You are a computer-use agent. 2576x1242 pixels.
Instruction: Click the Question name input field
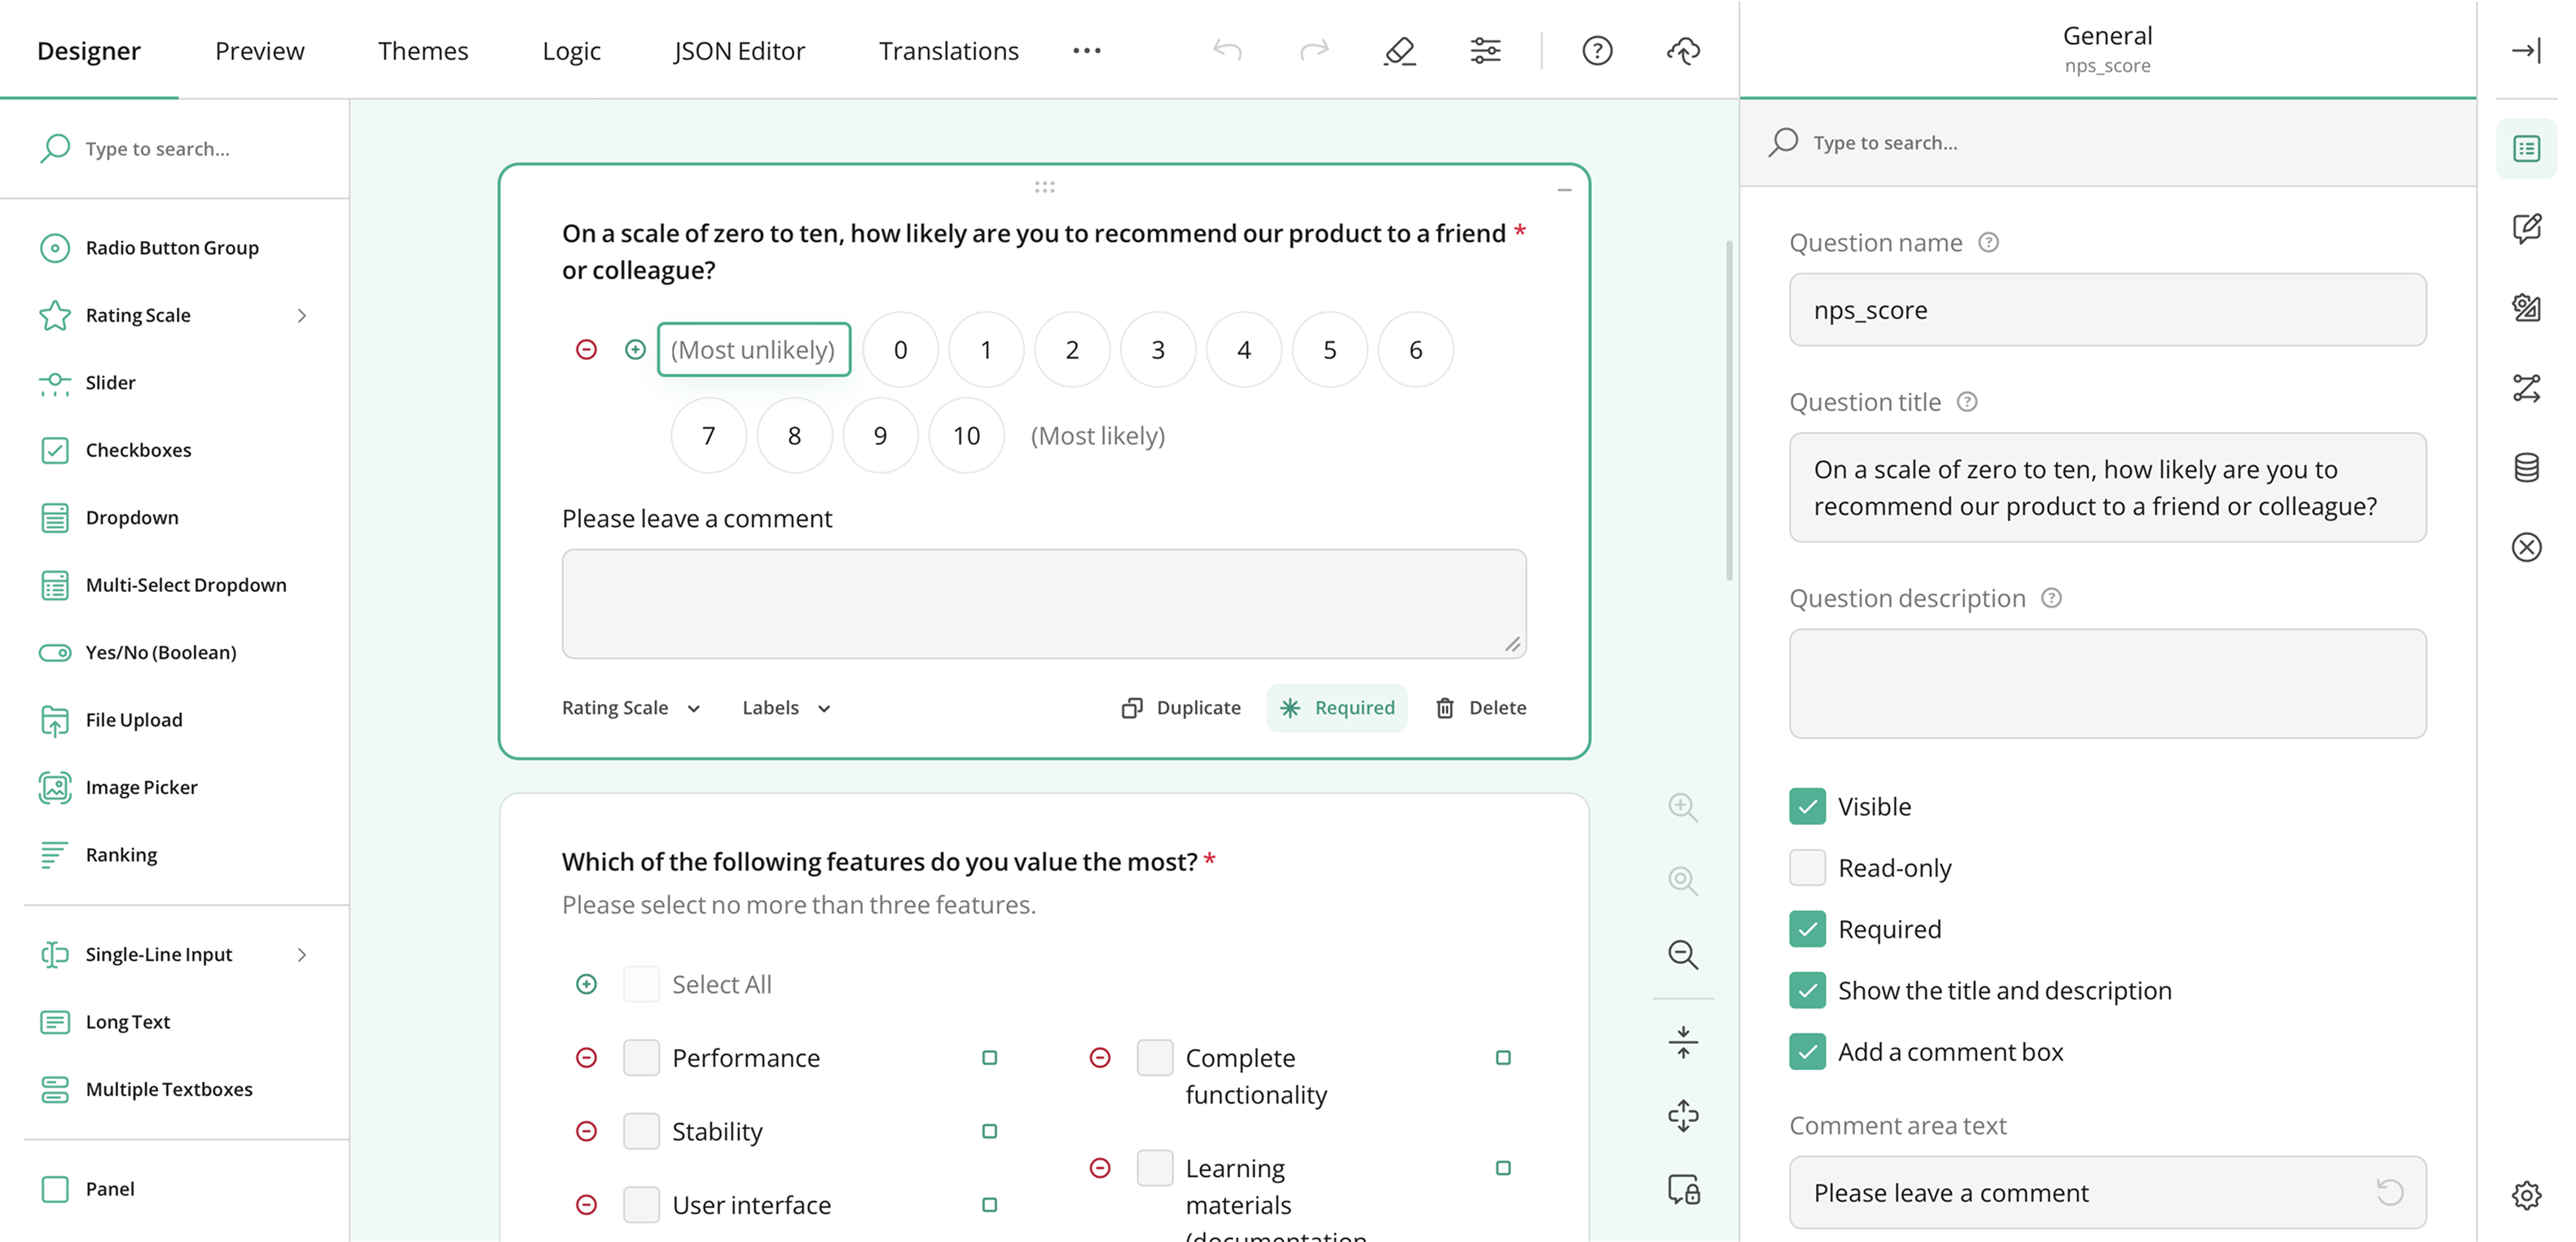(x=2107, y=310)
